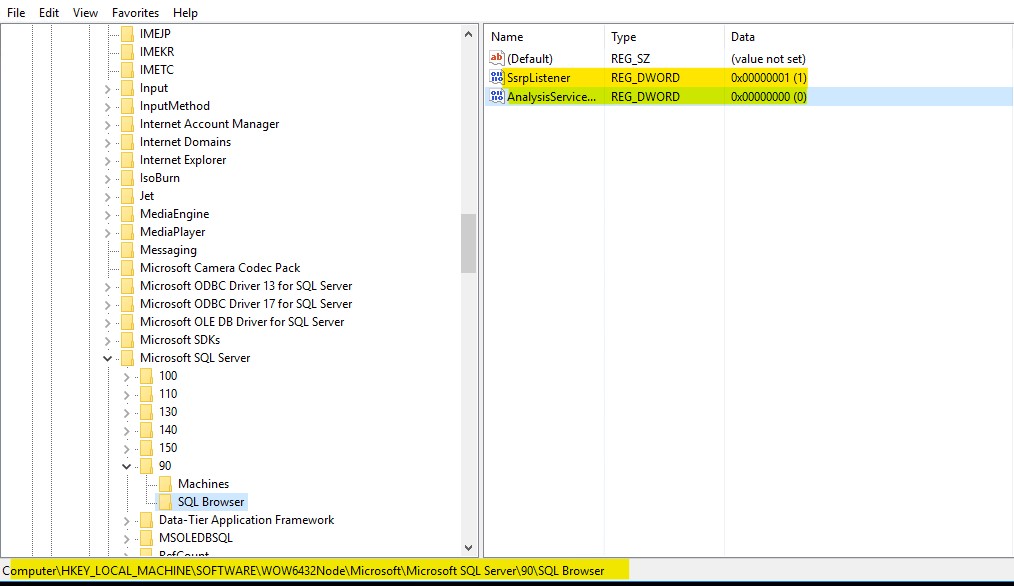Select the Data-Tier Application Framework folder icon
The image size is (1014, 586).
pos(147,520)
